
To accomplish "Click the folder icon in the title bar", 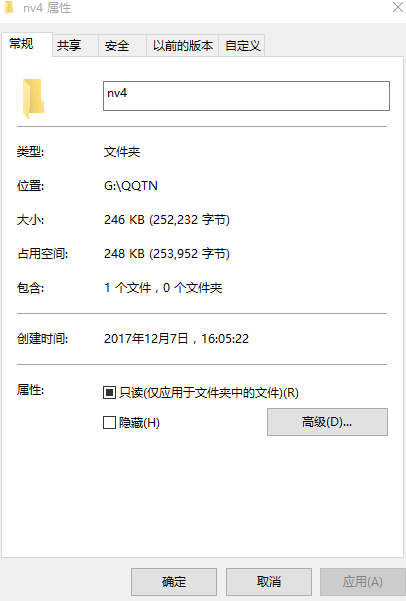I will coord(8,7).
